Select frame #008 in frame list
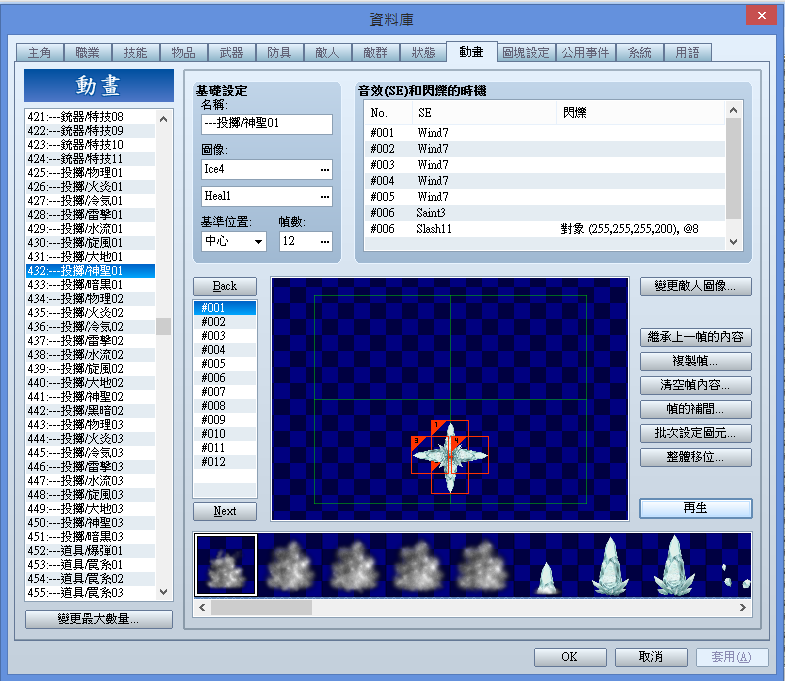This screenshot has height=681, width=785. click(x=225, y=406)
